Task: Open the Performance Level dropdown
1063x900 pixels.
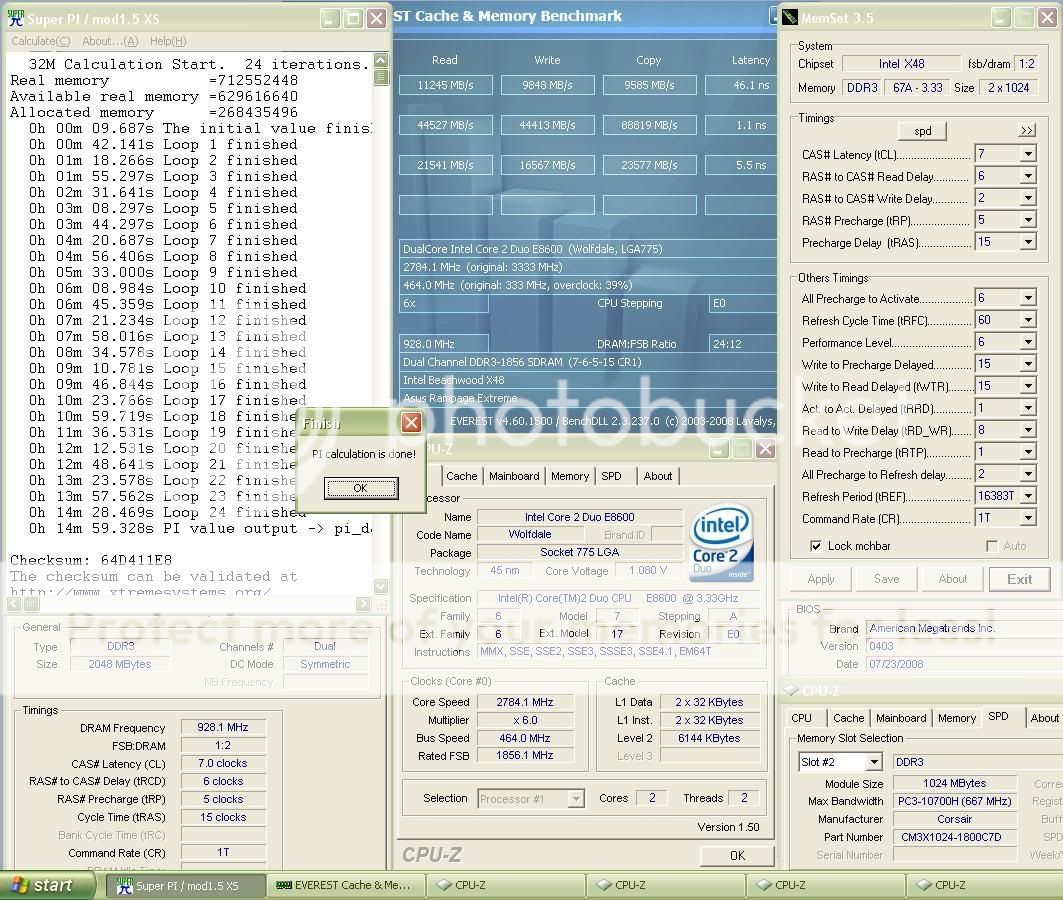Action: tap(1028, 342)
